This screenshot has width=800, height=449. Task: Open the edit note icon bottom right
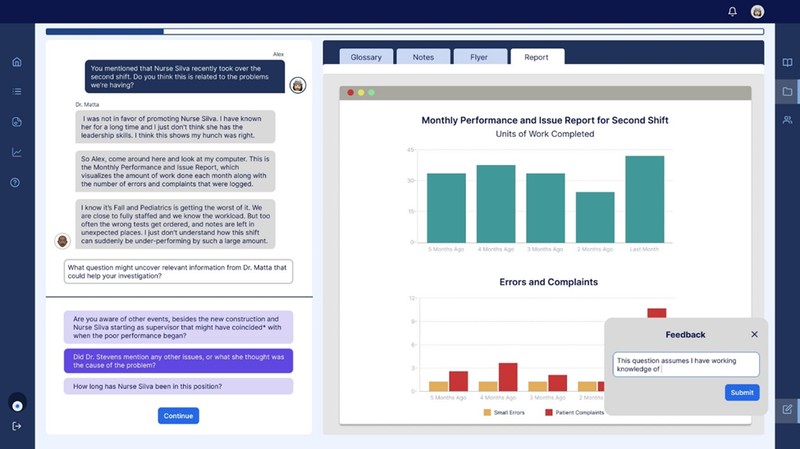(x=787, y=409)
